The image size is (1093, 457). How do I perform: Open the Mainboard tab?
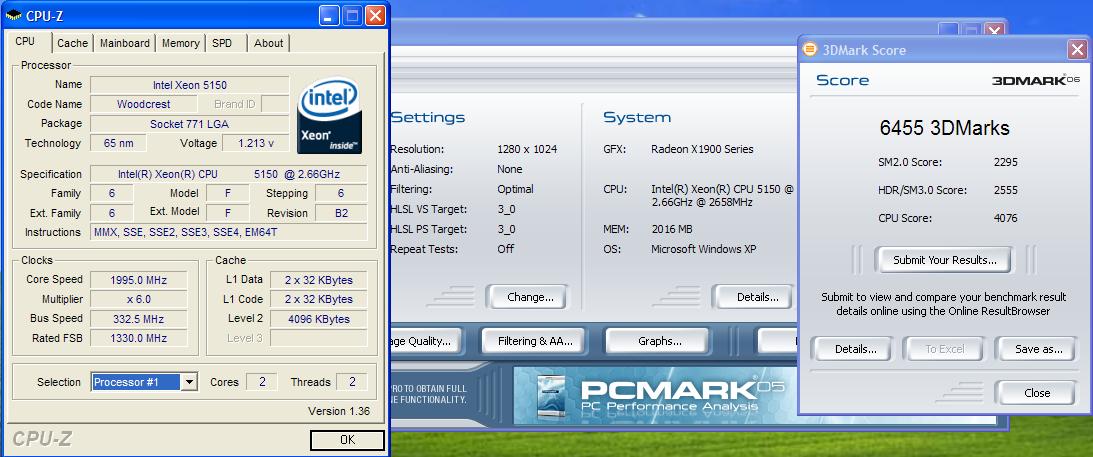[125, 43]
